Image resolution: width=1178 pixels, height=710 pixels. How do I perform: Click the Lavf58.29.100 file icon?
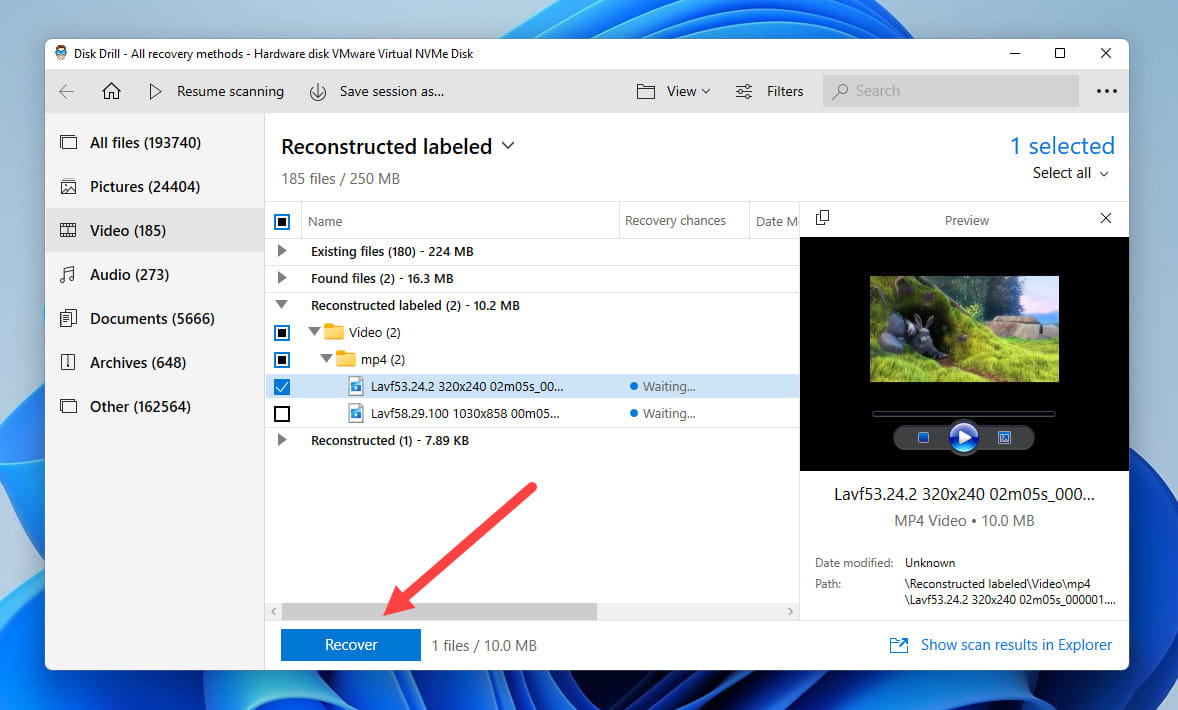pos(356,413)
